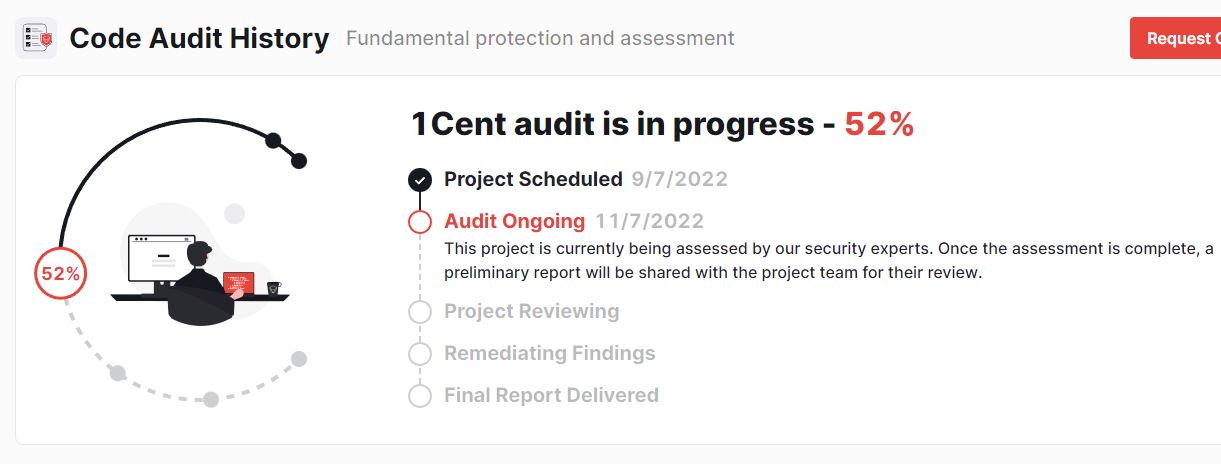Select the Remediating Findings step circle
This screenshot has width=1221, height=464.
click(420, 354)
